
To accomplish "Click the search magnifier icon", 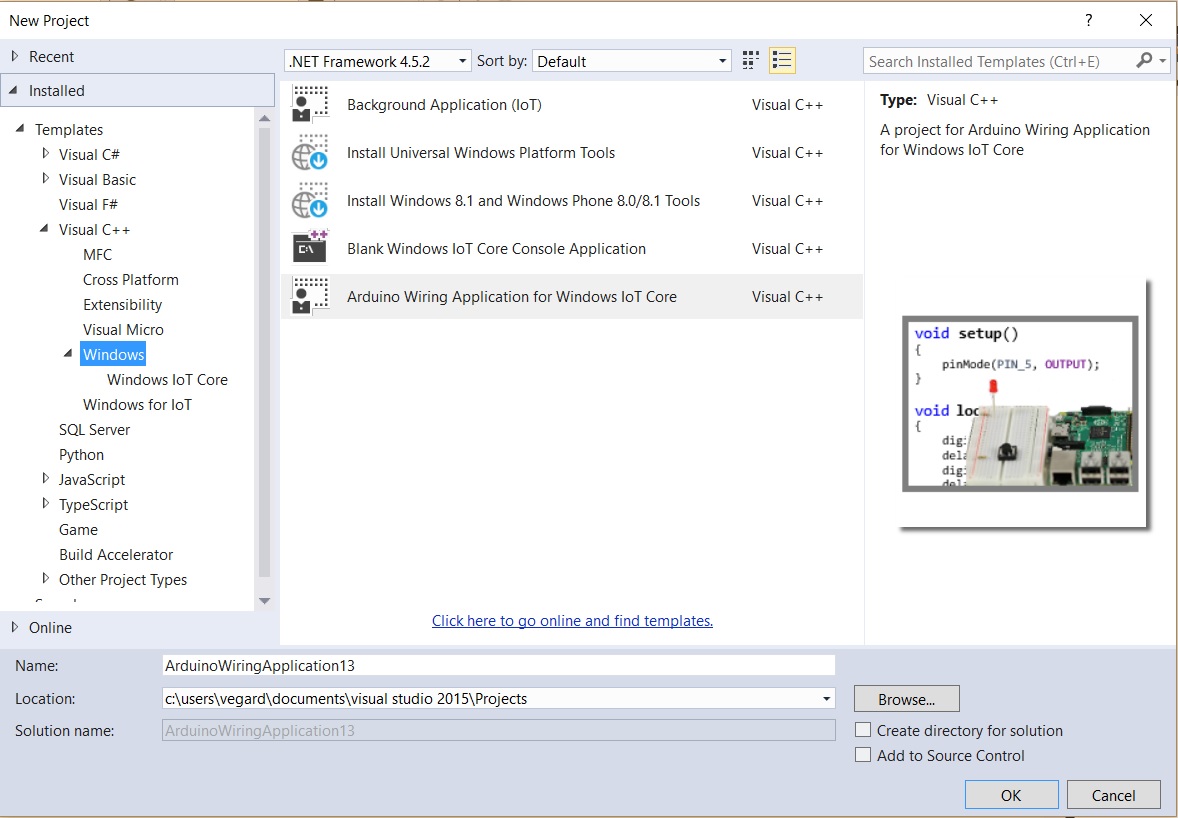I will (x=1144, y=60).
